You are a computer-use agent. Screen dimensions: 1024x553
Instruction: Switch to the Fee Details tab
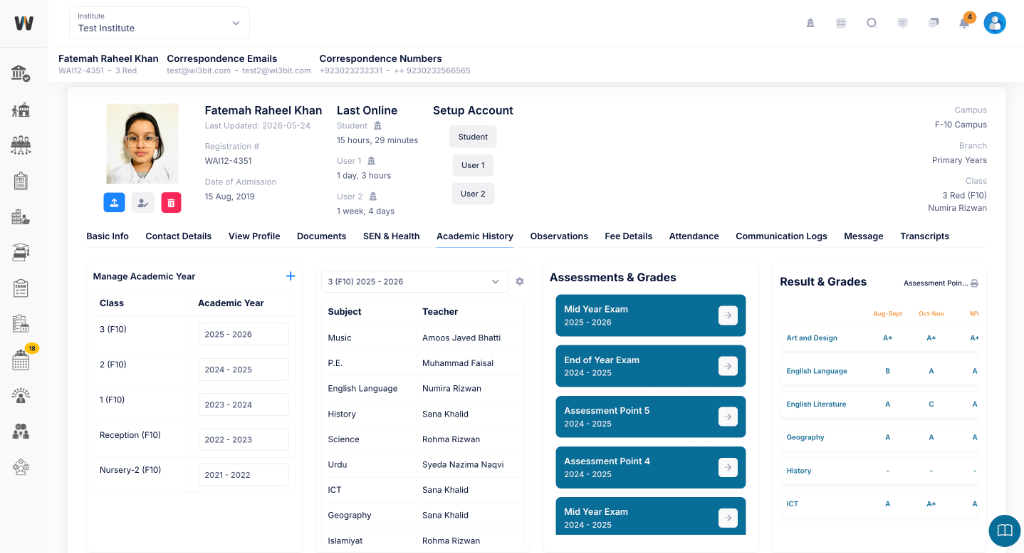click(x=628, y=236)
